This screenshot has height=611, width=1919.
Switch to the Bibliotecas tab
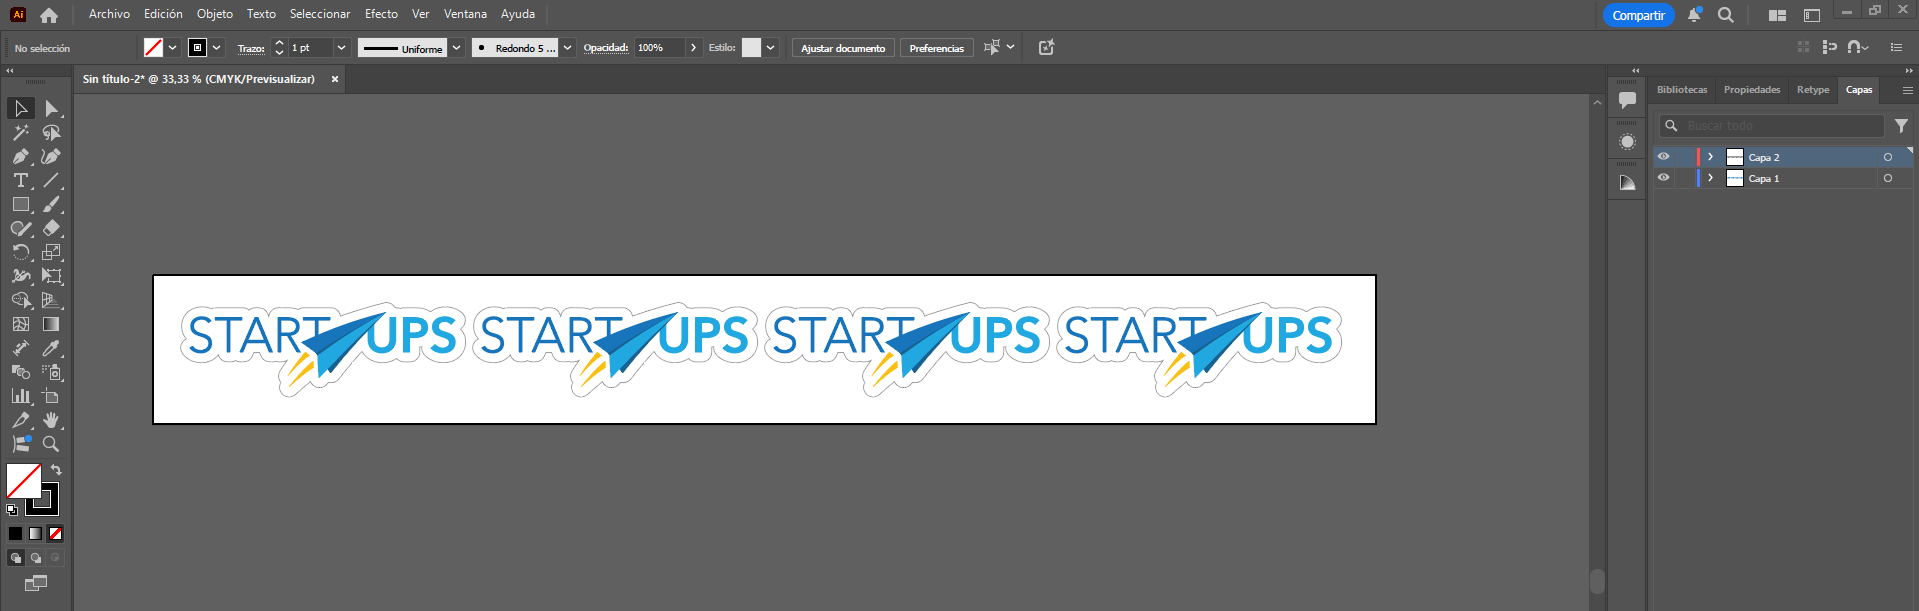pyautogui.click(x=1682, y=90)
